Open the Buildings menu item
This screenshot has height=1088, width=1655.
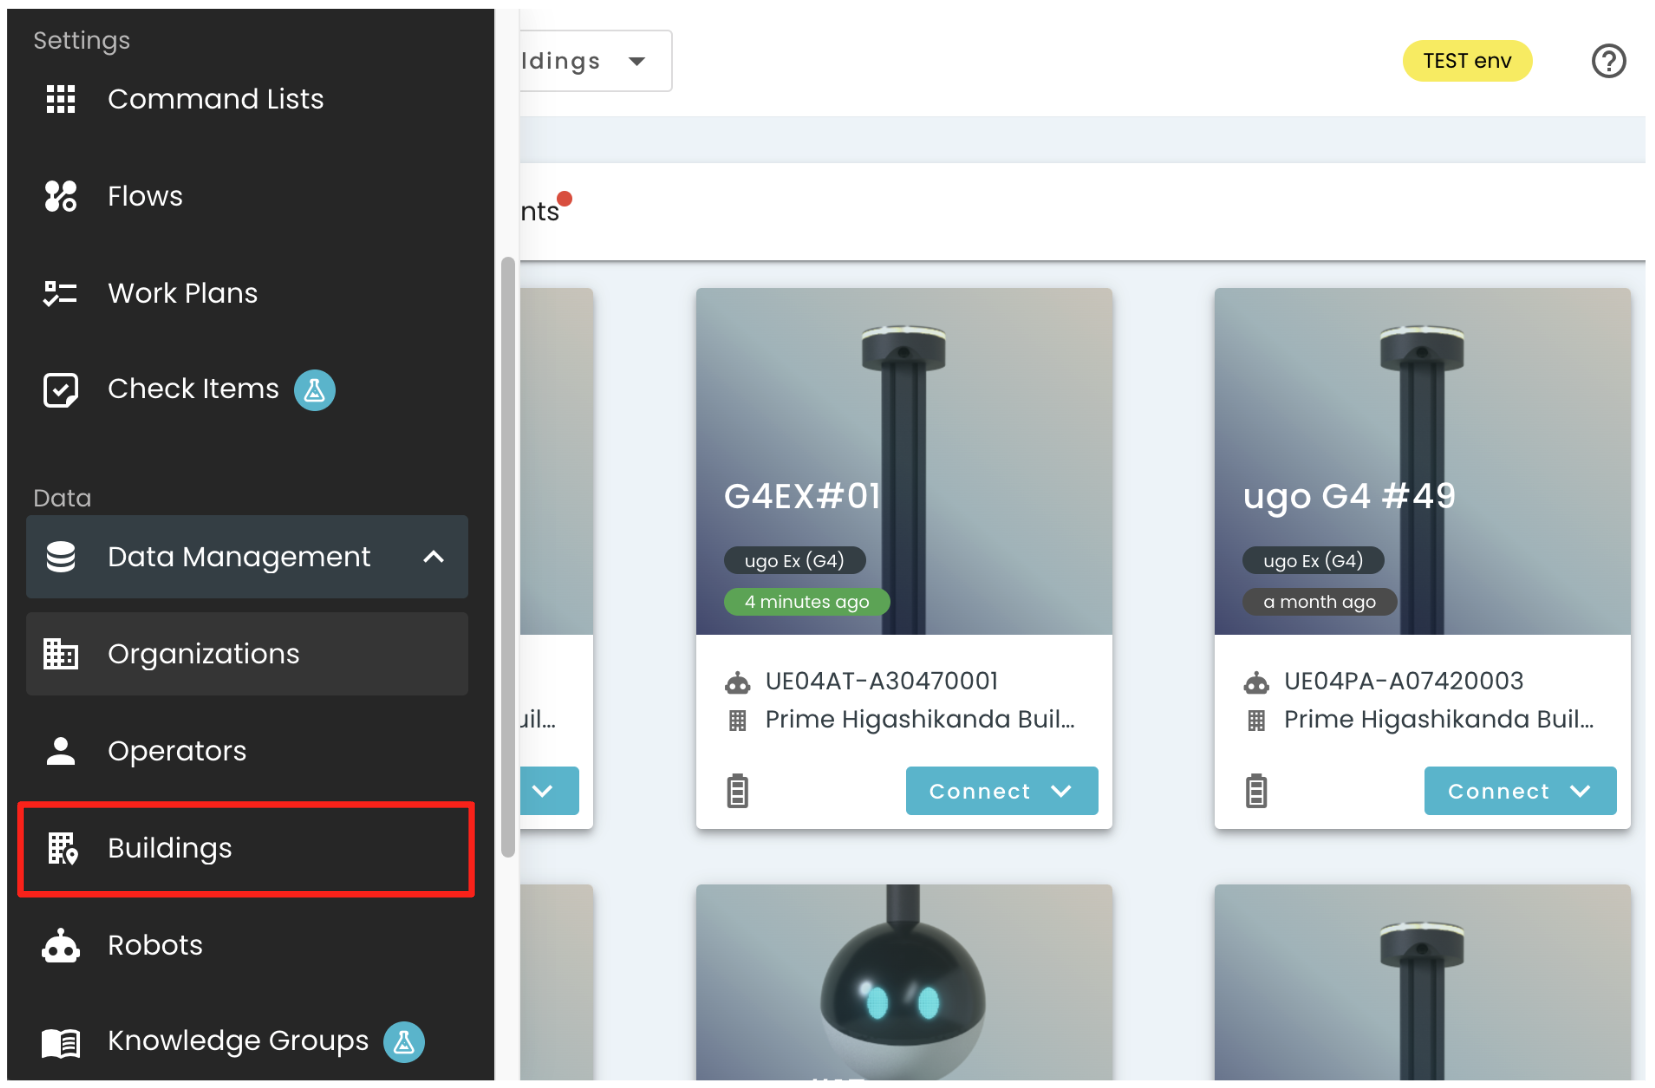coord(247,848)
